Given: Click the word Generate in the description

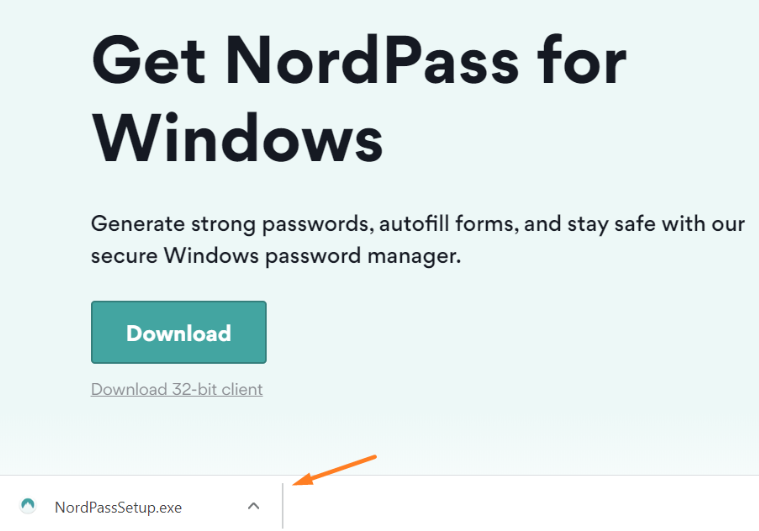Looking at the screenshot, I should tap(138, 224).
